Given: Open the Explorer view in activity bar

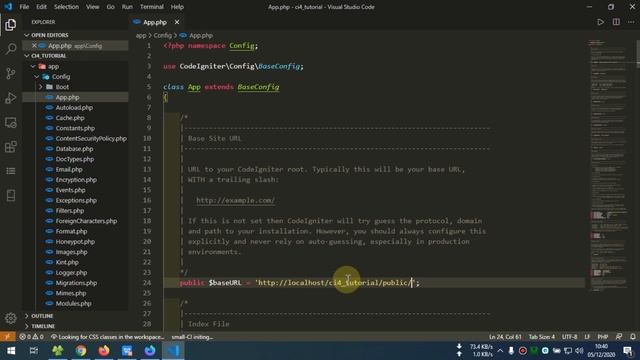Looking at the screenshot, I should point(11,24).
